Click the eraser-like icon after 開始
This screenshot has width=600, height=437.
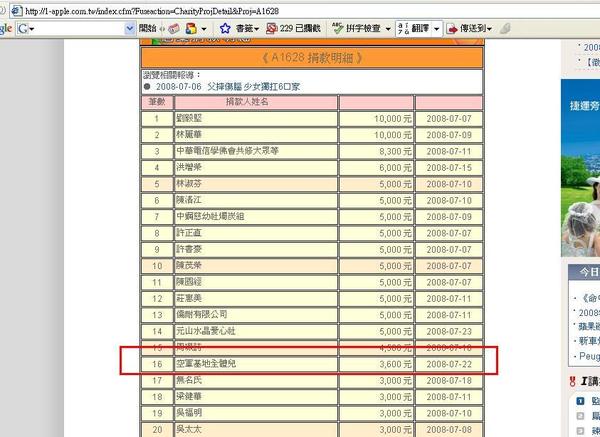point(174,29)
